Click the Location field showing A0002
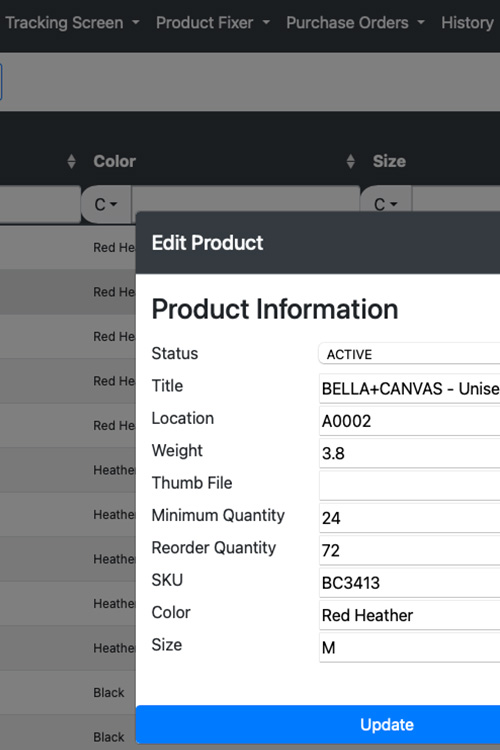Viewport: 500px width, 750px height. 410,421
